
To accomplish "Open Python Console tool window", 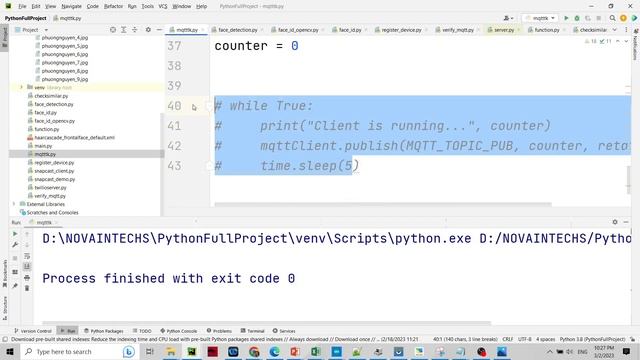I will point(179,331).
